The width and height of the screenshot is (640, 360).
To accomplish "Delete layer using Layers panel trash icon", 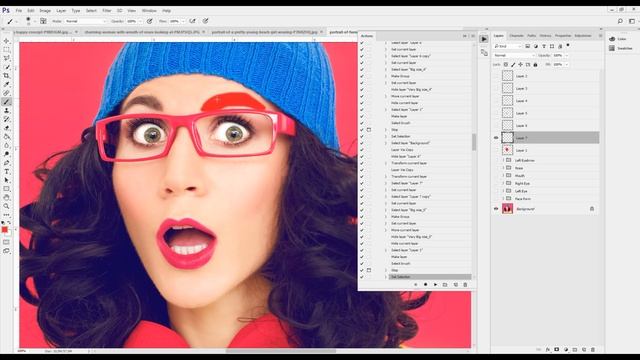I will [x=593, y=350].
